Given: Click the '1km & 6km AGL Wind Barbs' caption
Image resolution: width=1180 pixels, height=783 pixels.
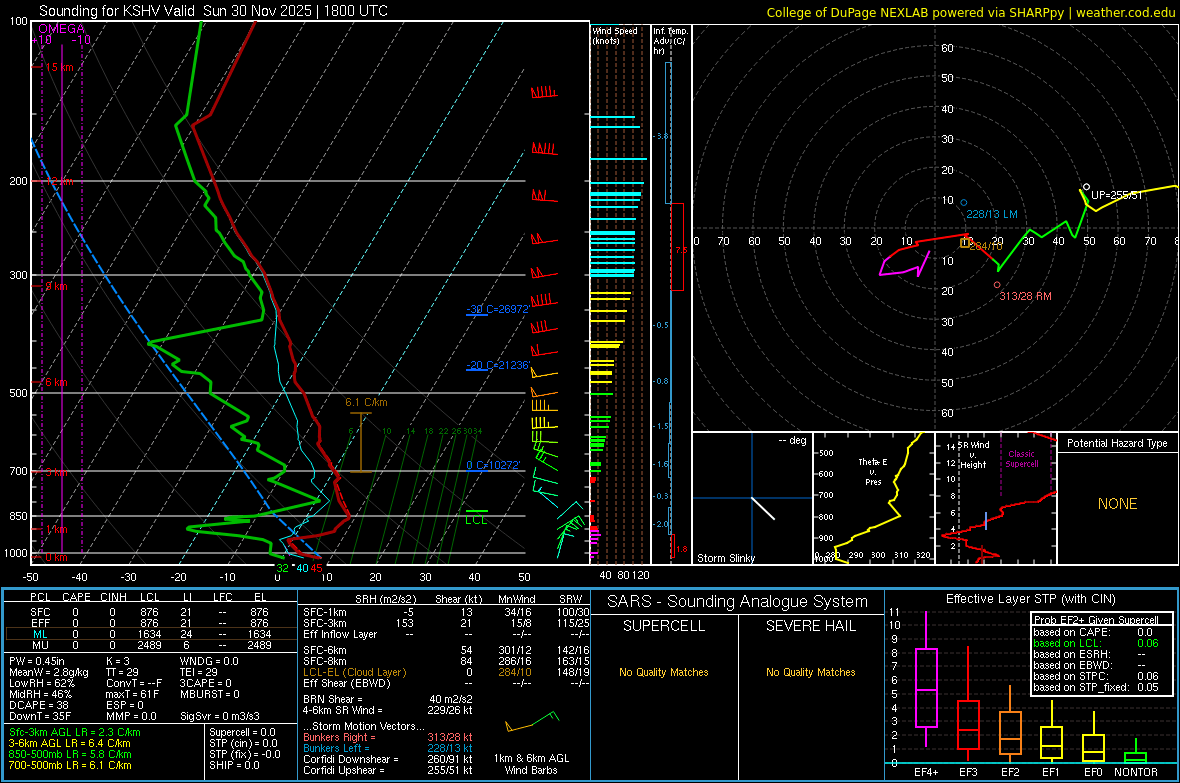Looking at the screenshot, I should [531, 764].
